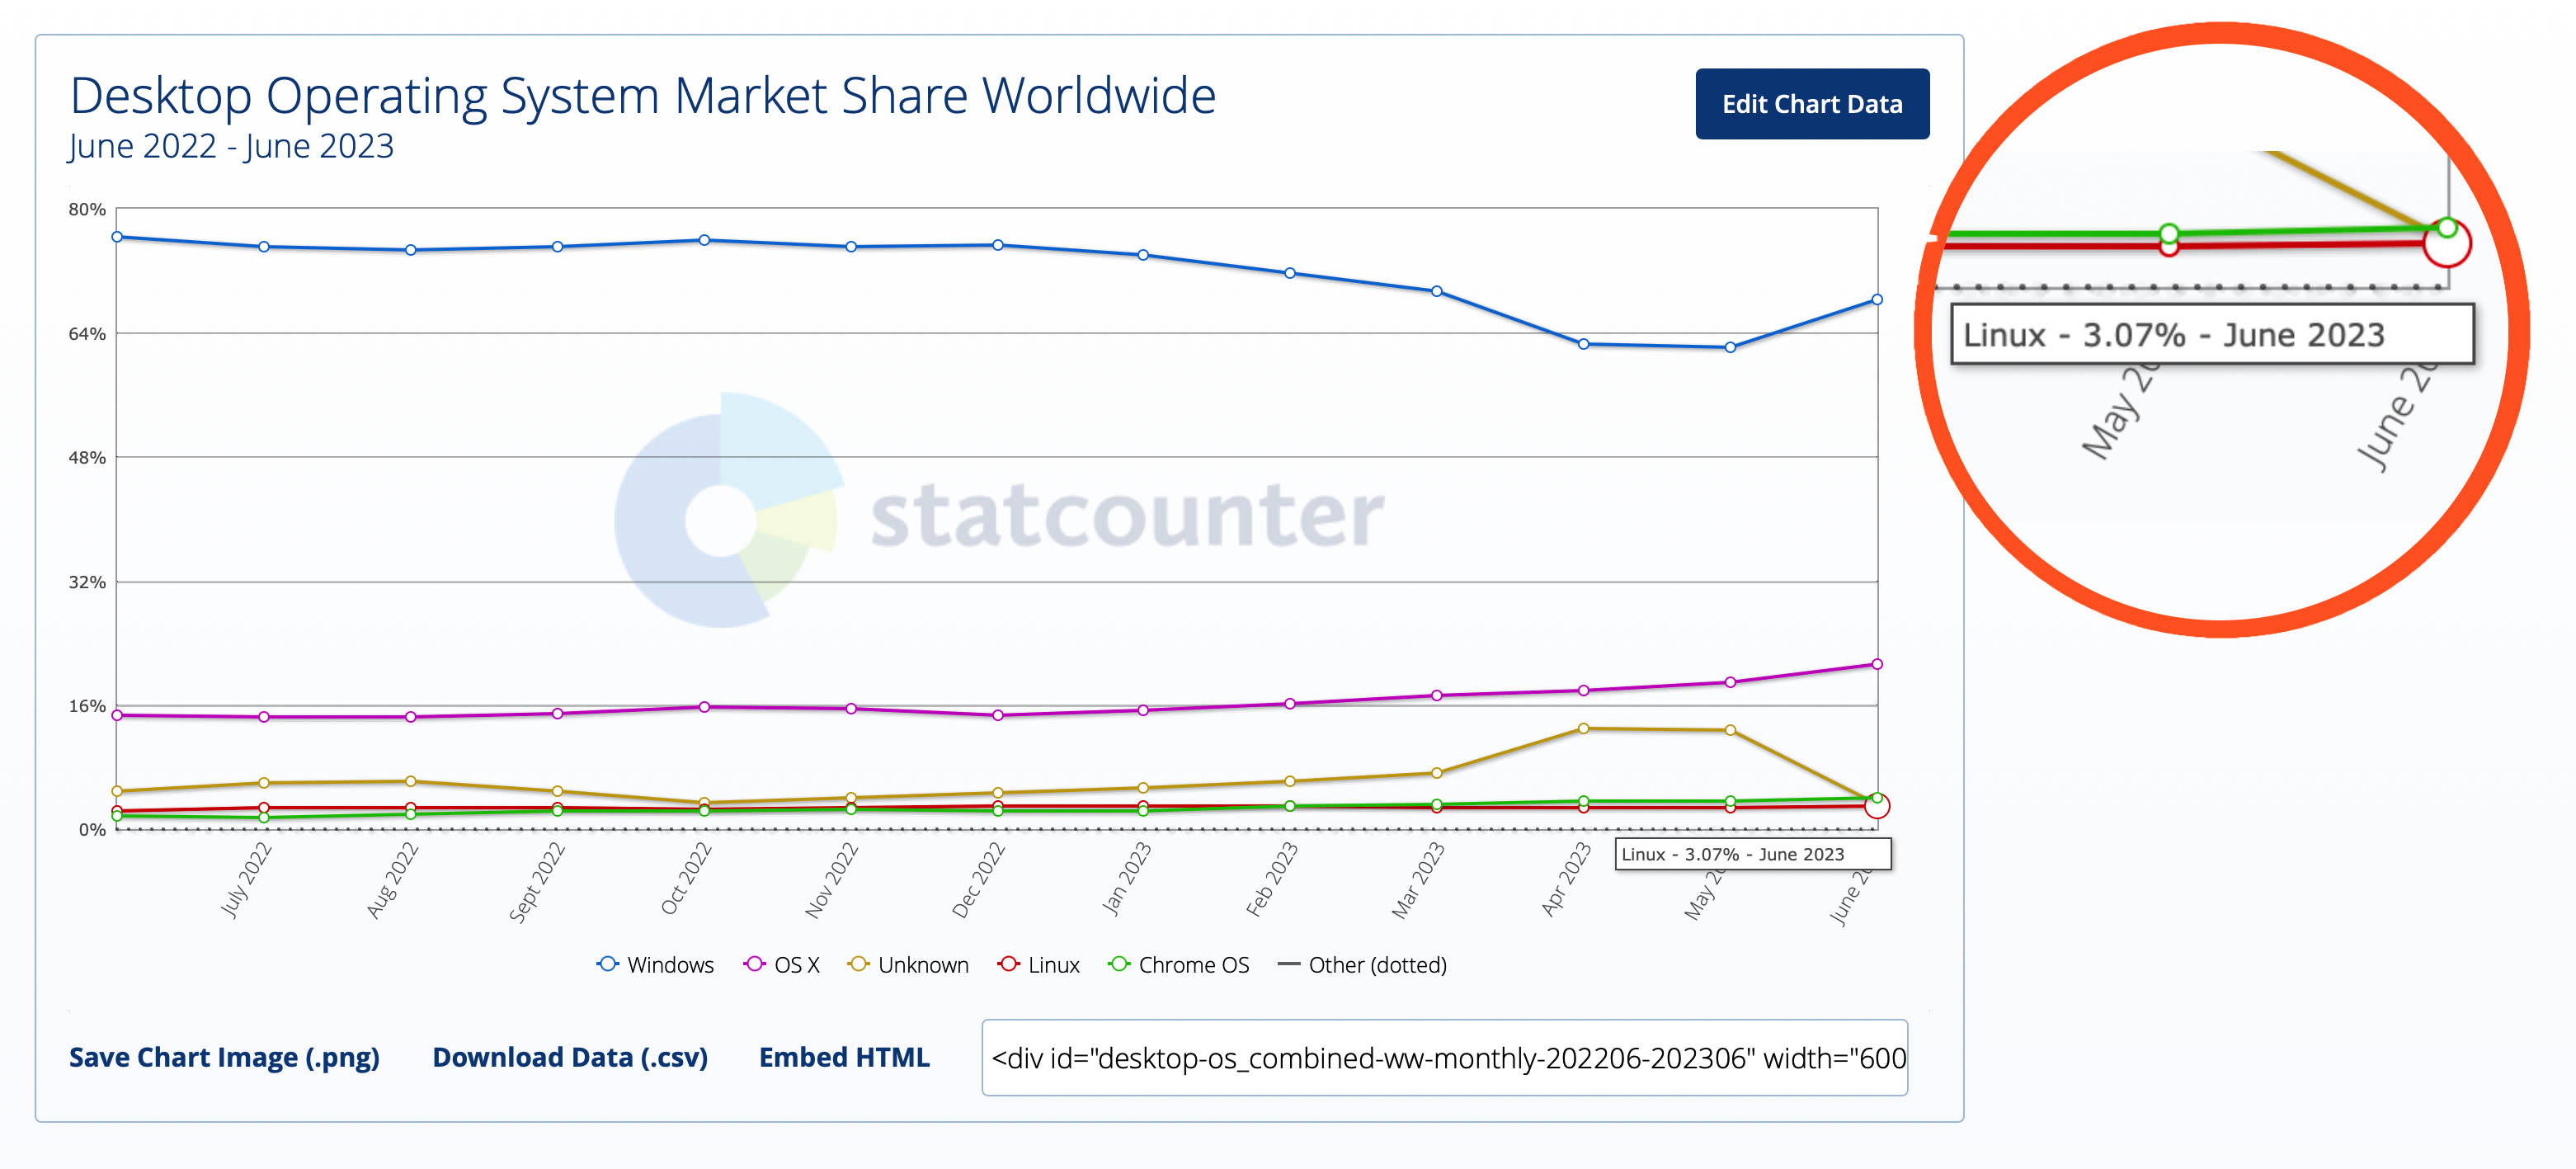Click Windows data point for Oct 2022
Screen dimensions: 2576x1169
click(704, 240)
